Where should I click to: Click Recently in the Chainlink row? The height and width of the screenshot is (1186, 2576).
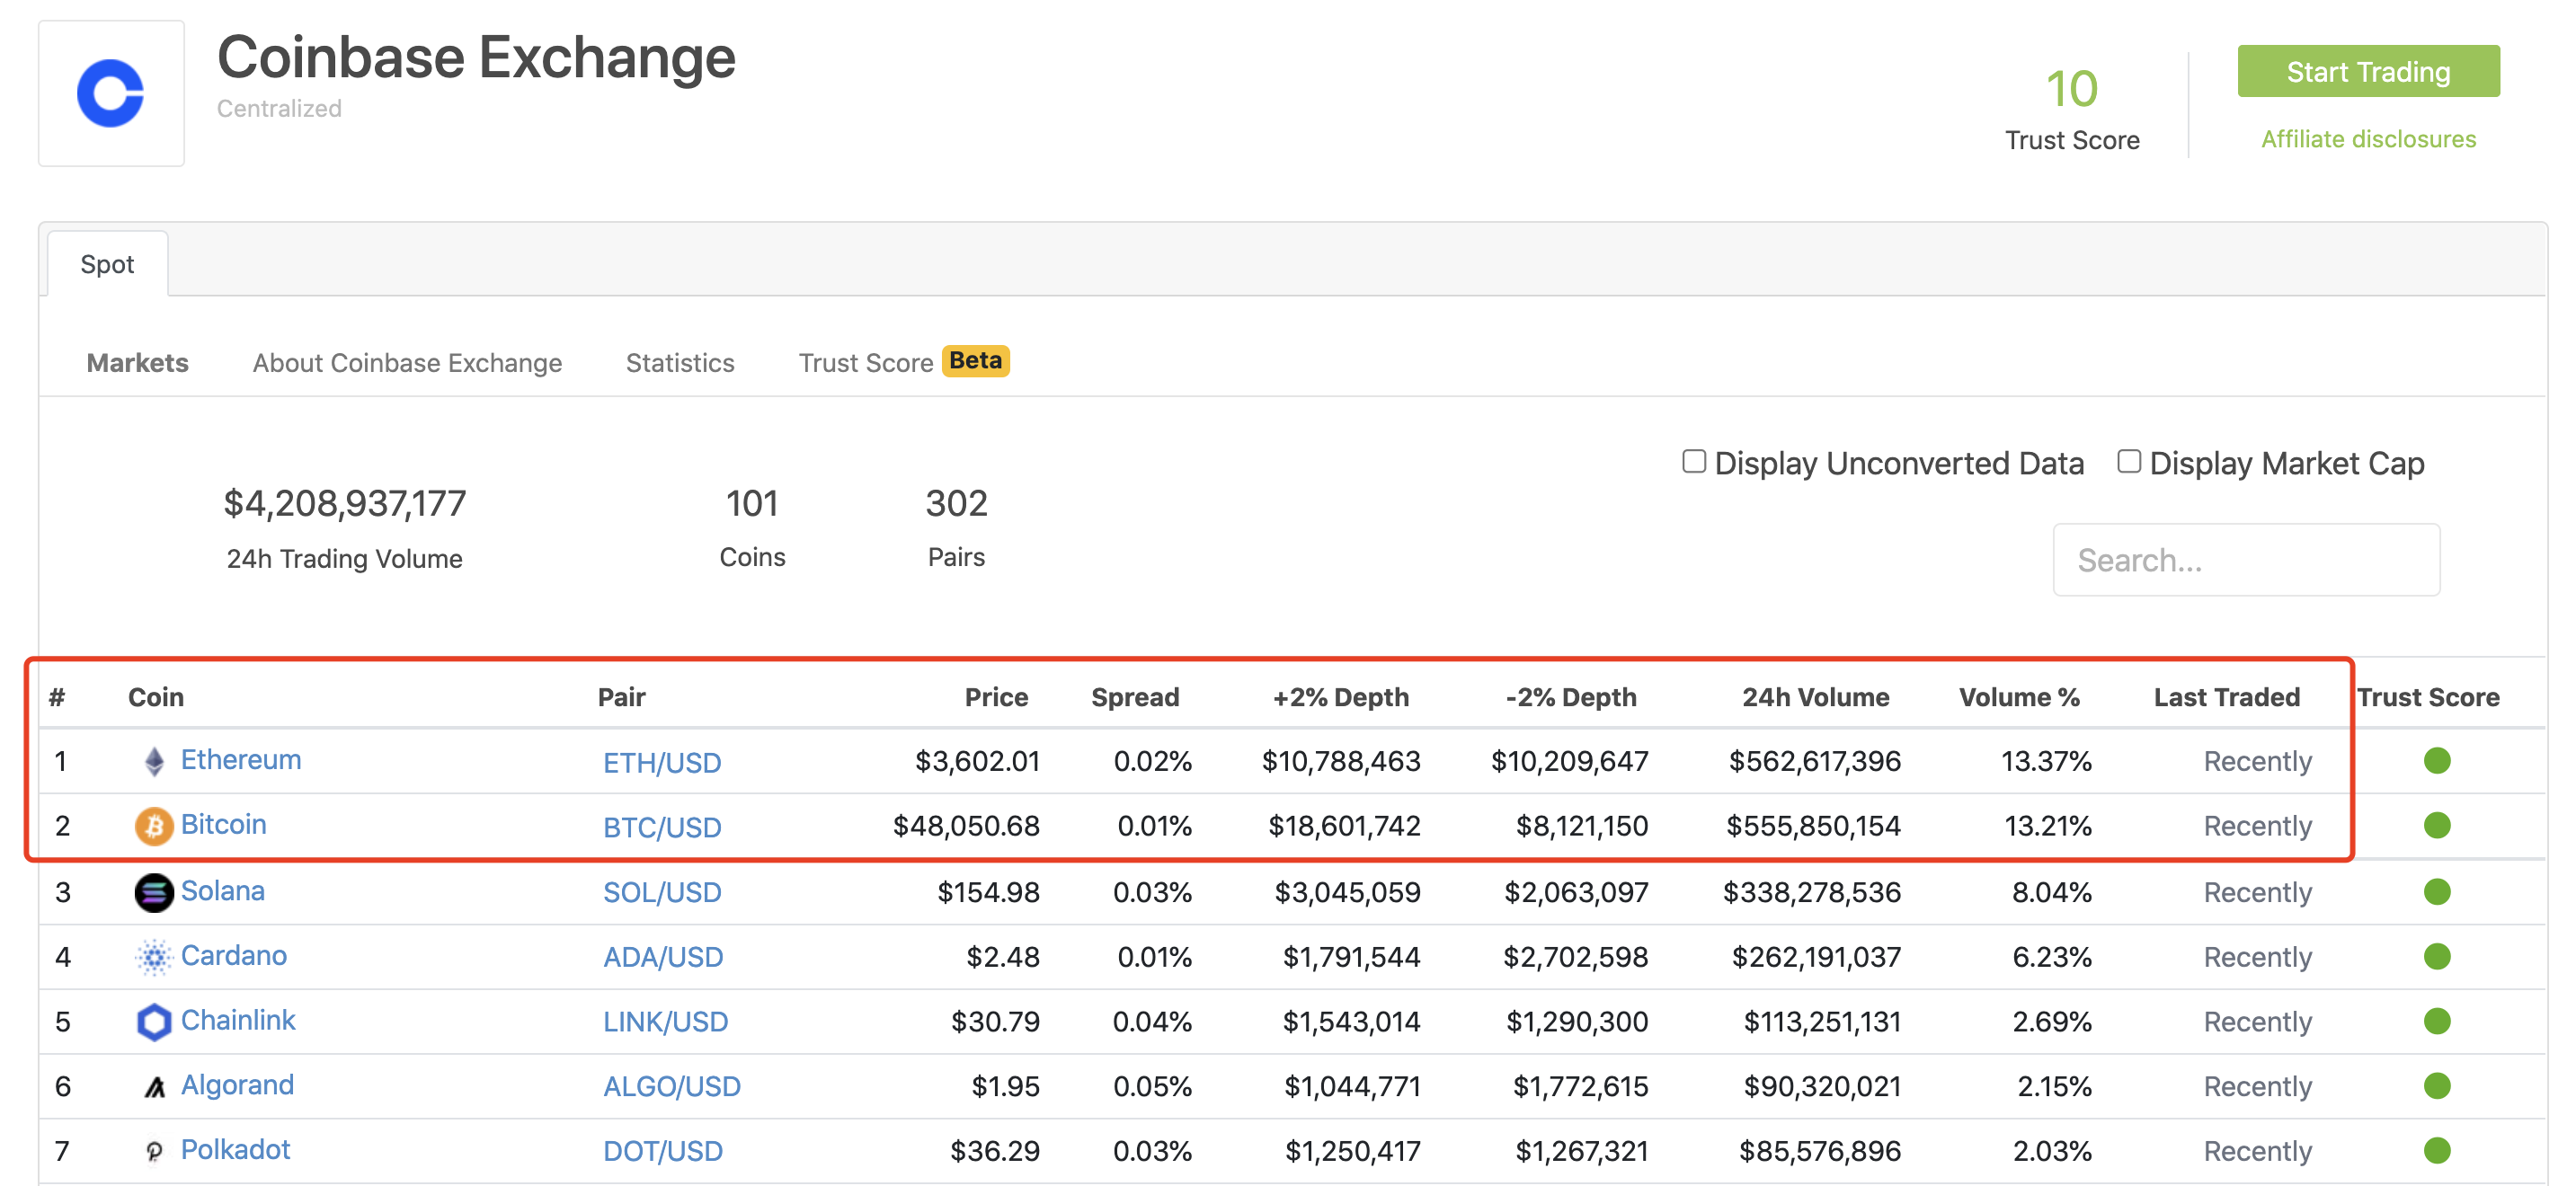2257,1022
